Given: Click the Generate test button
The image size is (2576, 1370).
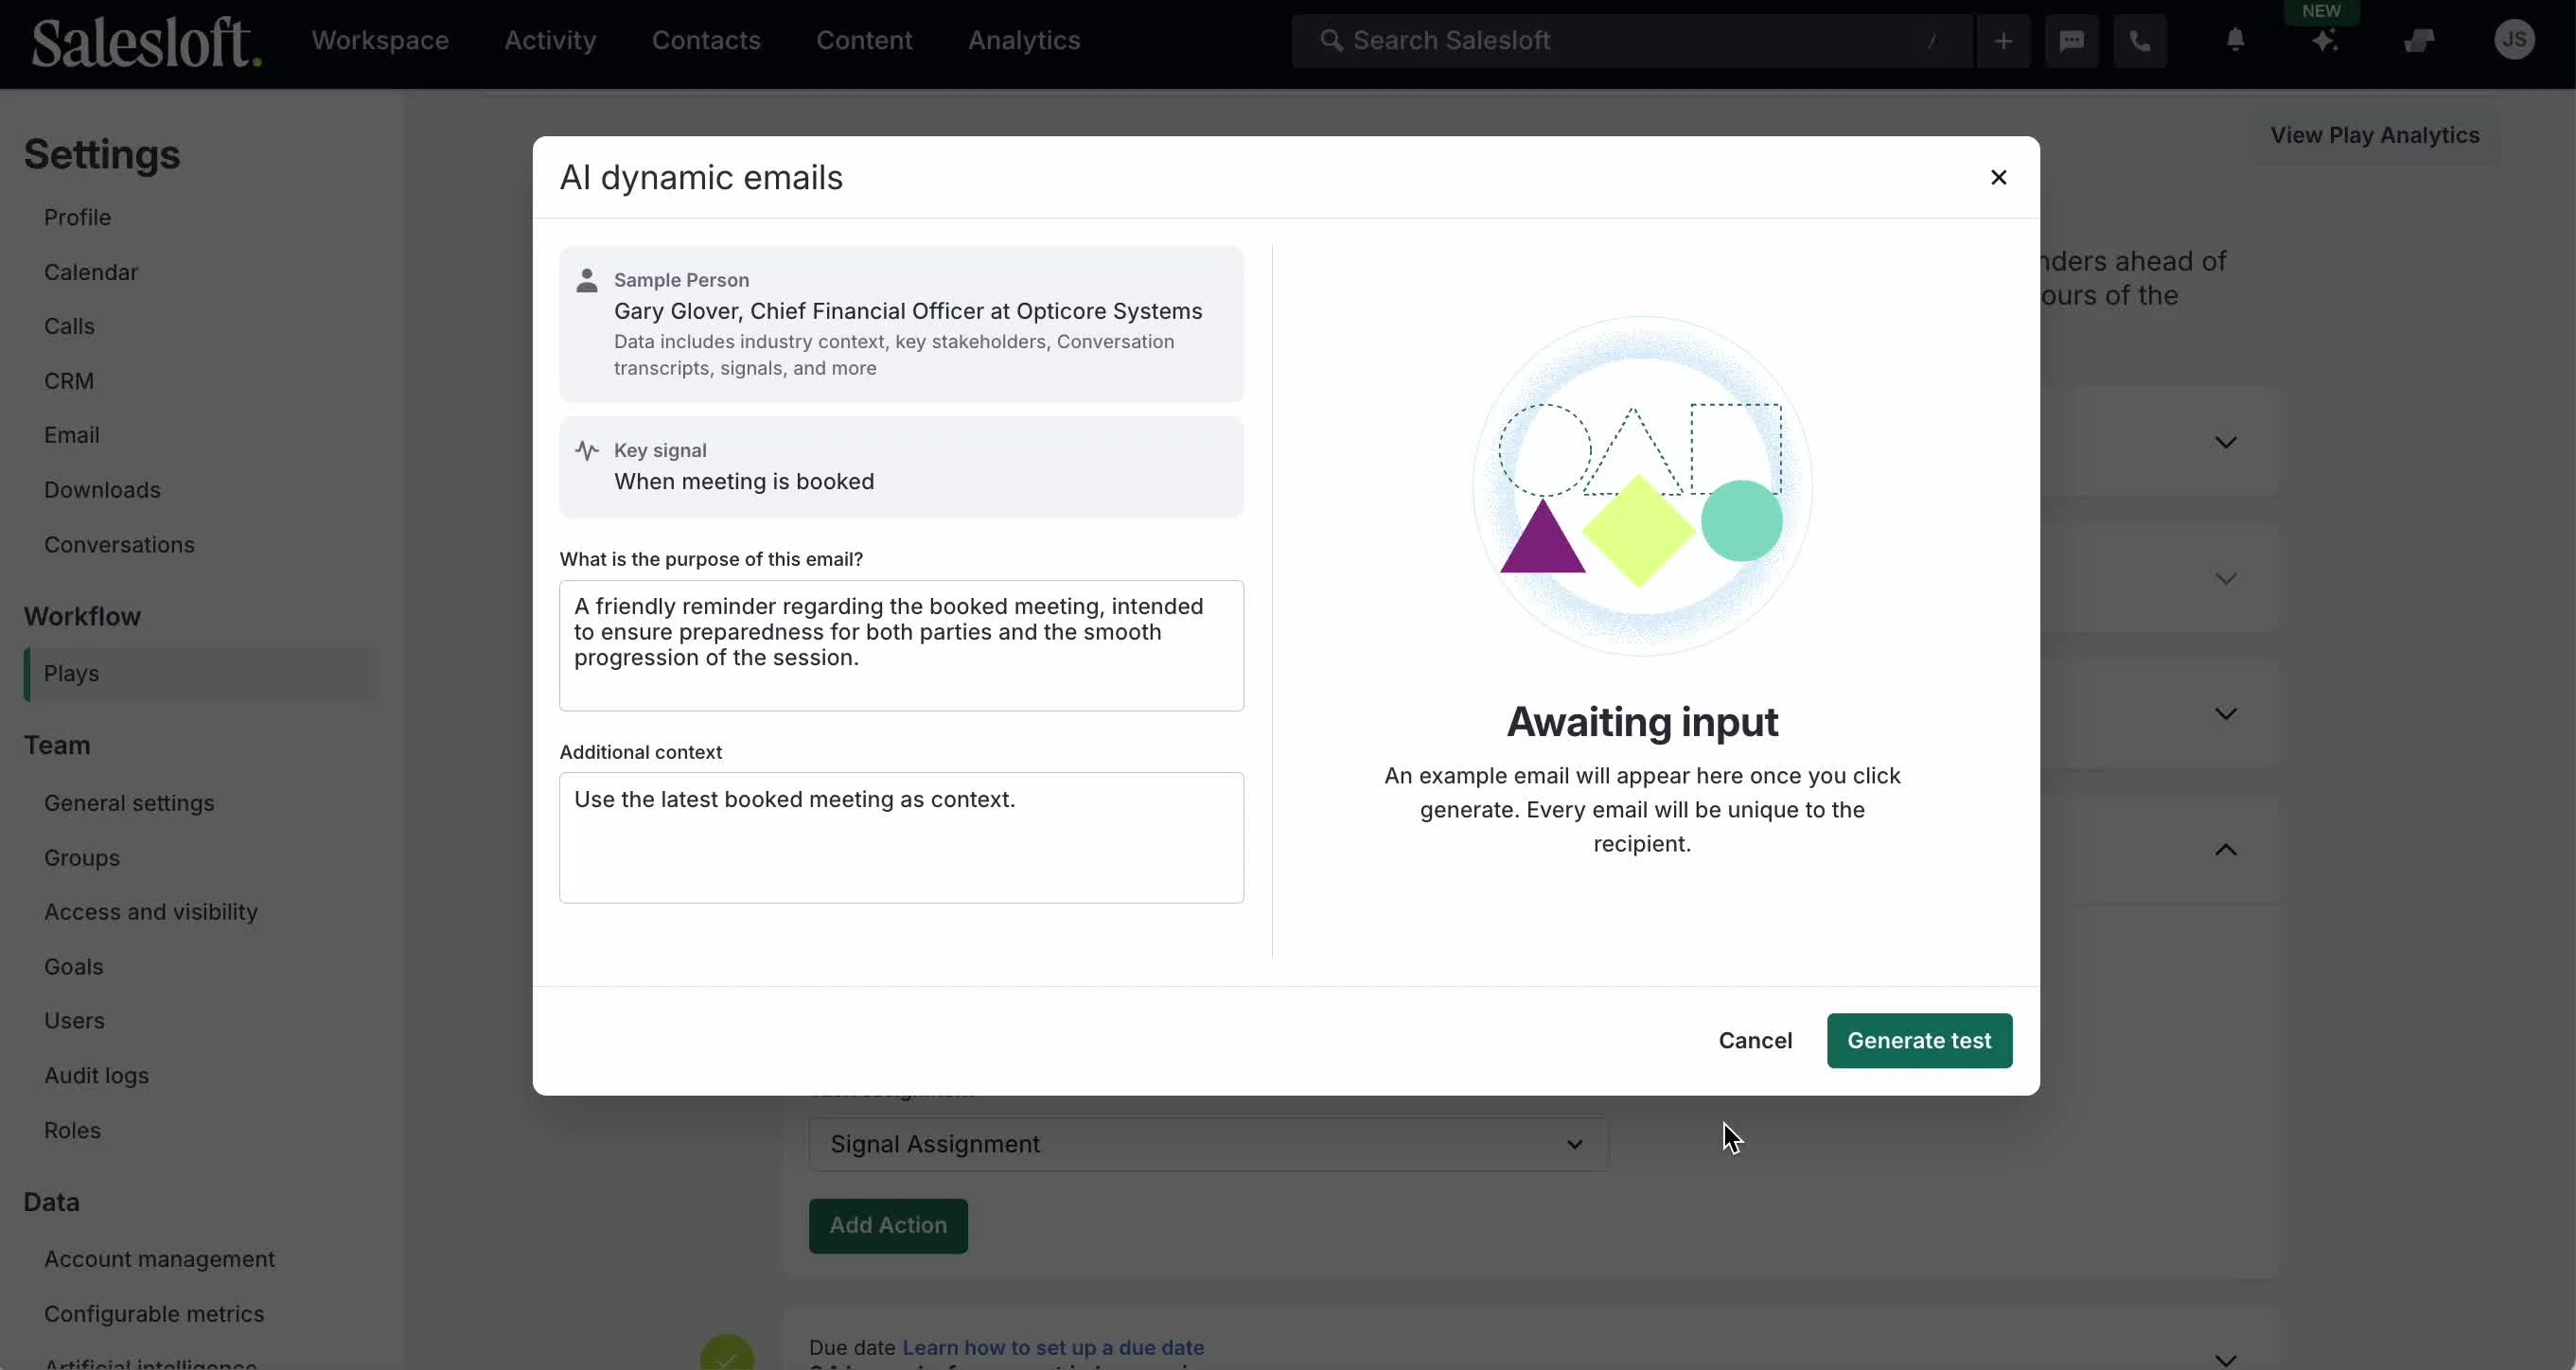Looking at the screenshot, I should (1919, 1041).
